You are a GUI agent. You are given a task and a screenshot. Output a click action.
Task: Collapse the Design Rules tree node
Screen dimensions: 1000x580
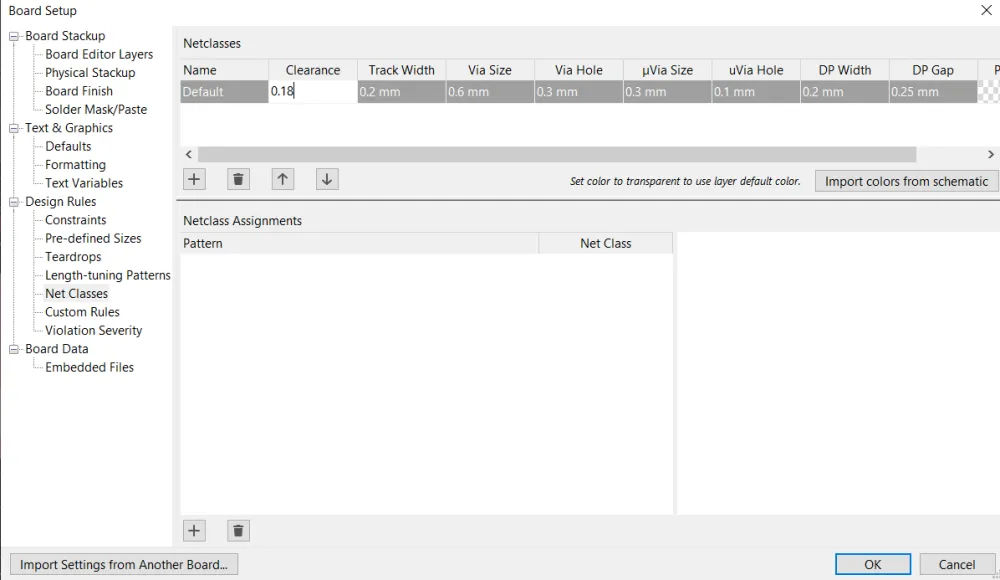coord(15,202)
